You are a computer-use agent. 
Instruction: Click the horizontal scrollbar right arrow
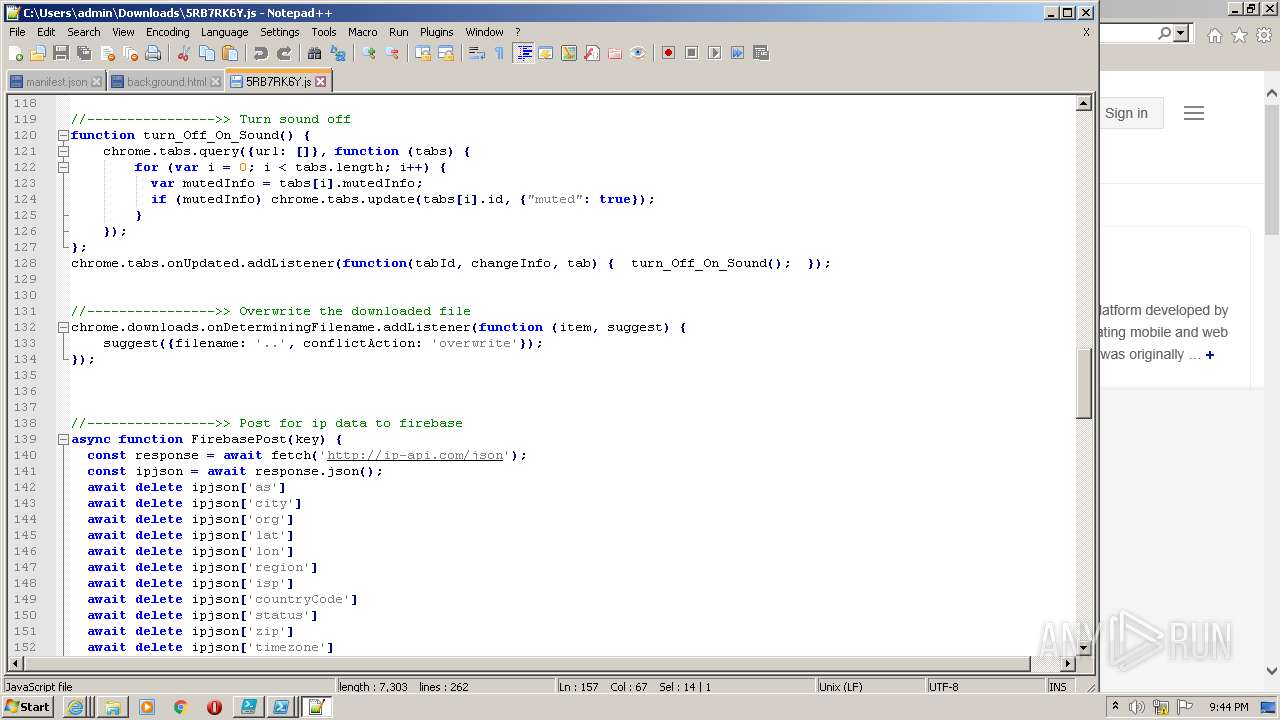point(1068,663)
